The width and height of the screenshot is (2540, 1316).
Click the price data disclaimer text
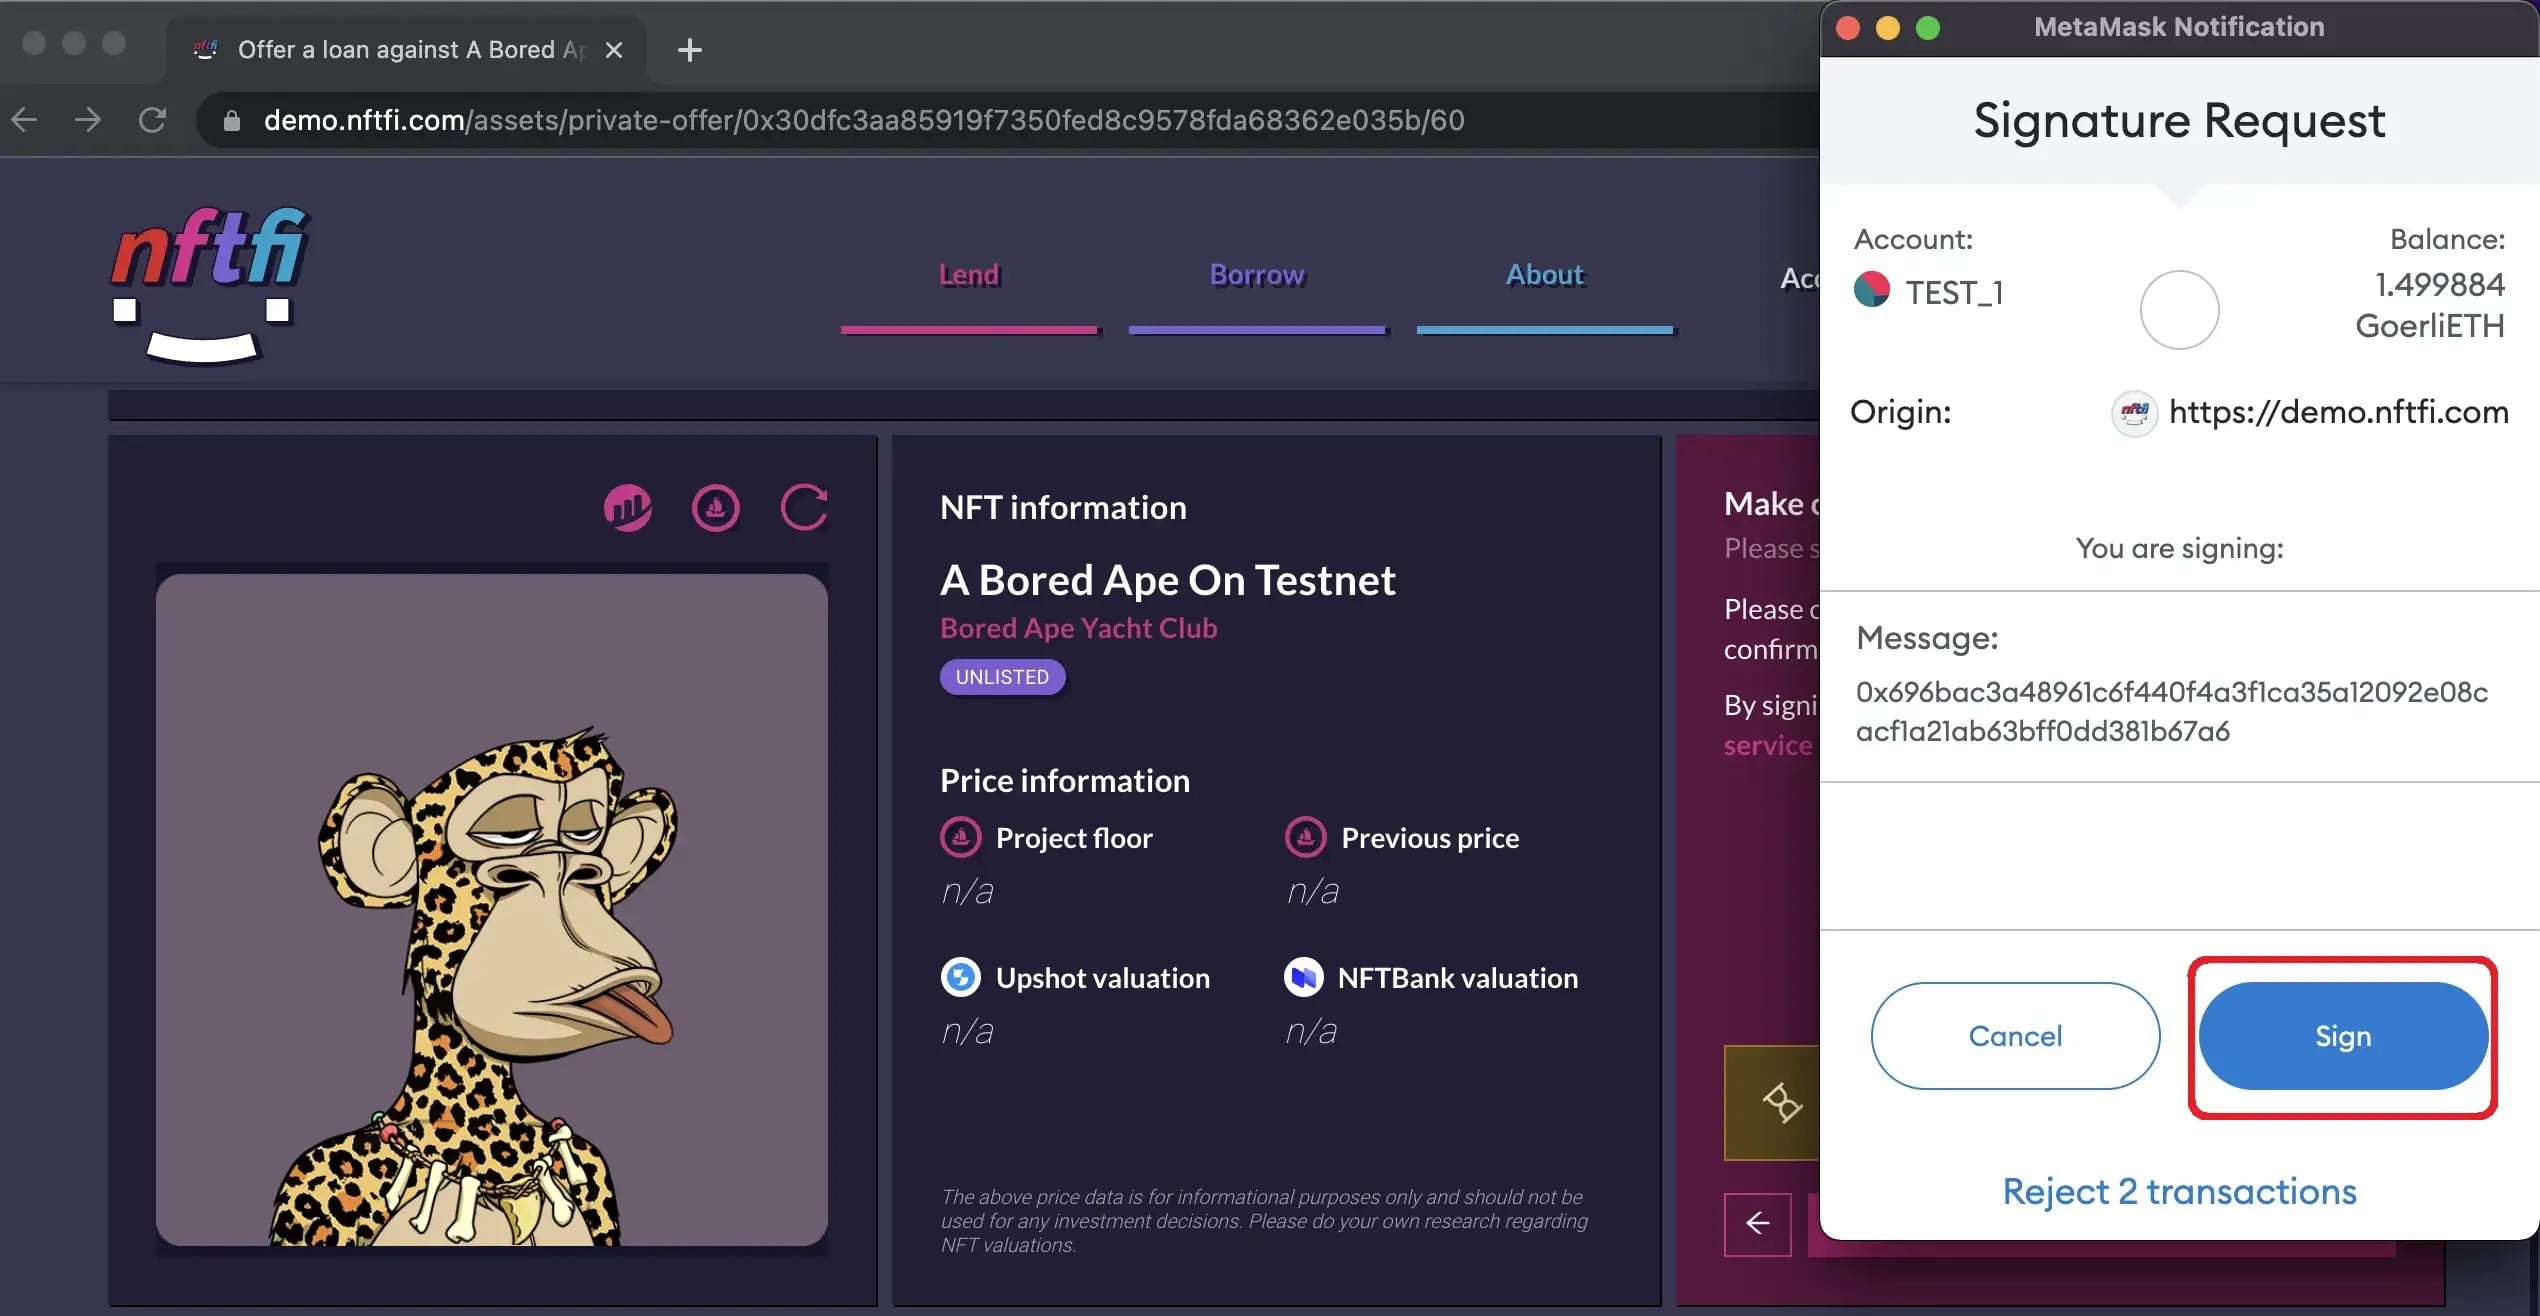[1264, 1221]
